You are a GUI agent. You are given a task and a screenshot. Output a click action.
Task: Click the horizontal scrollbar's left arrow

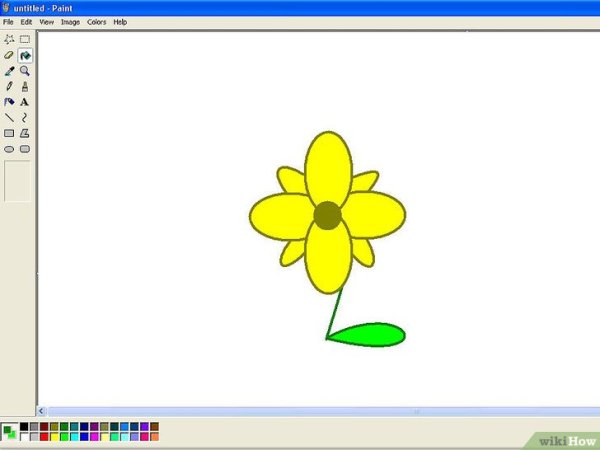[42, 412]
